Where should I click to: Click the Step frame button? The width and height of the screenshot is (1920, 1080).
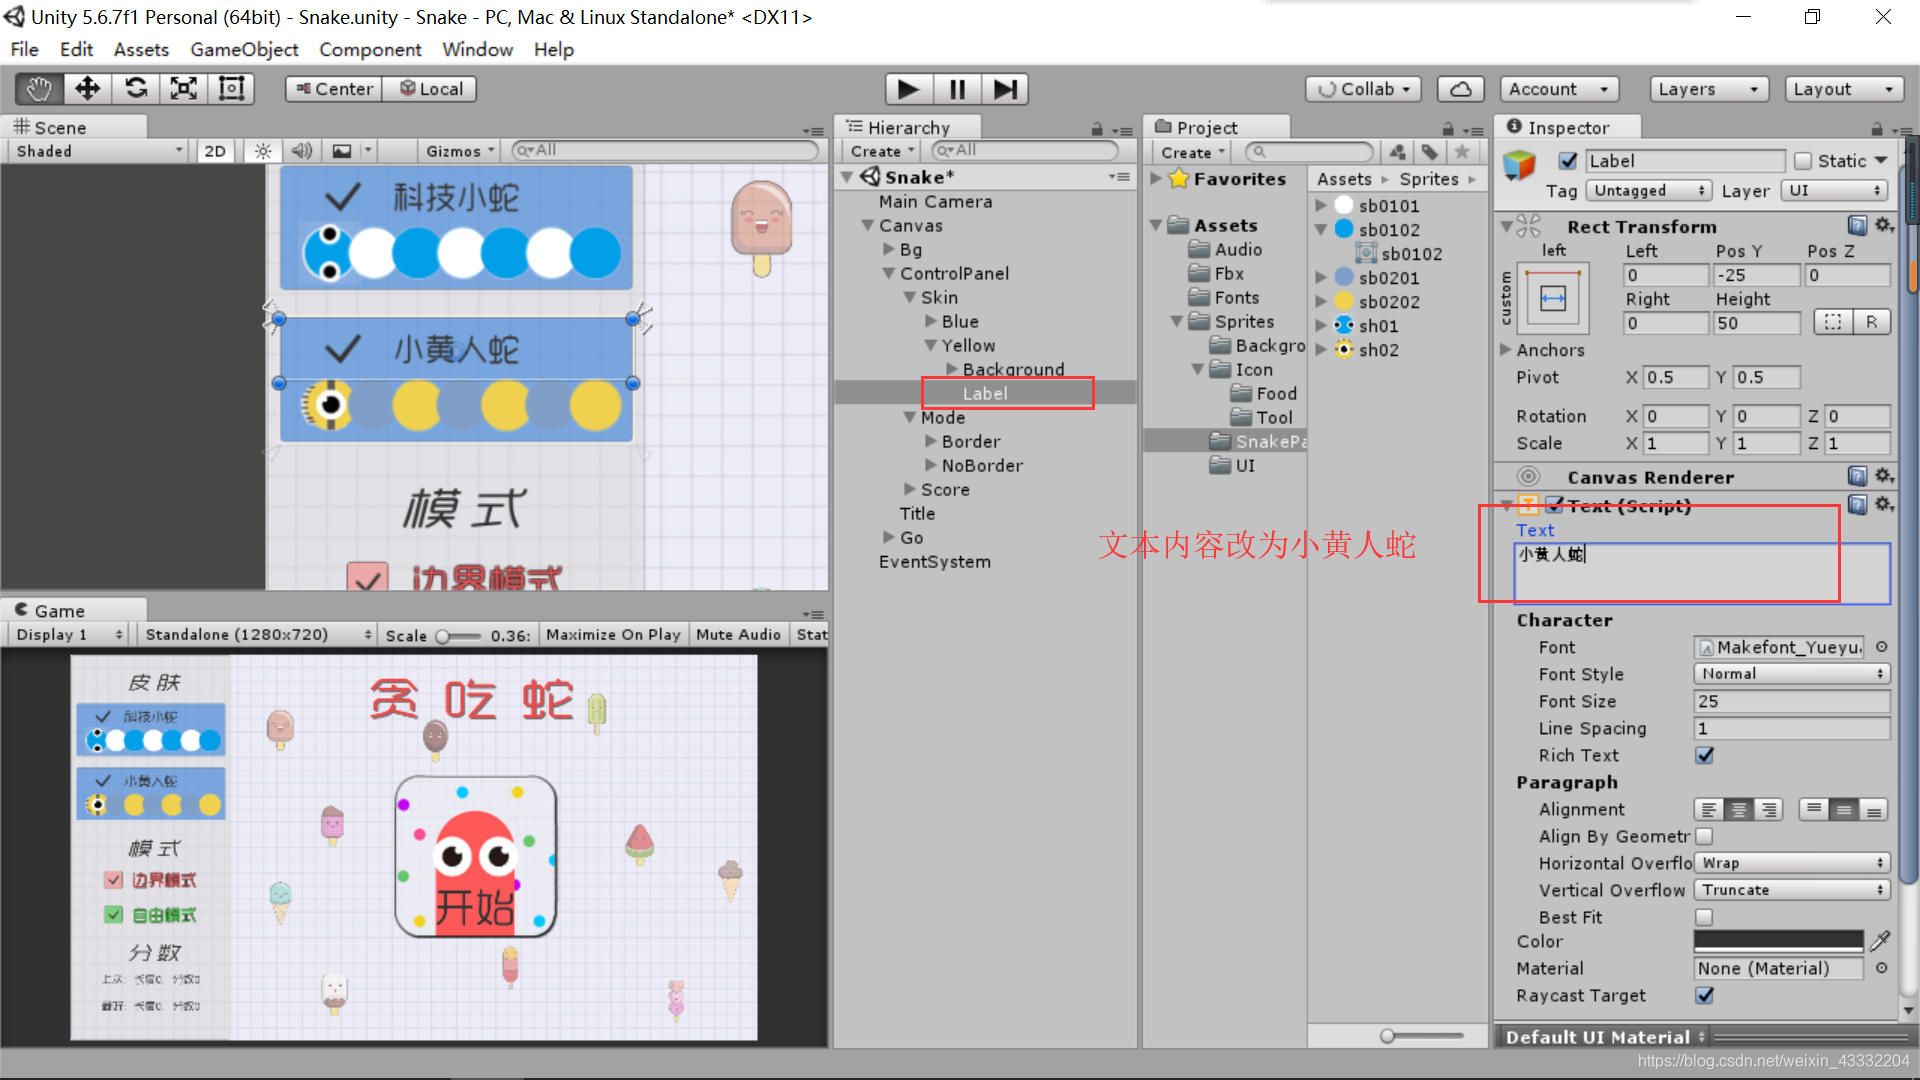click(x=1005, y=89)
